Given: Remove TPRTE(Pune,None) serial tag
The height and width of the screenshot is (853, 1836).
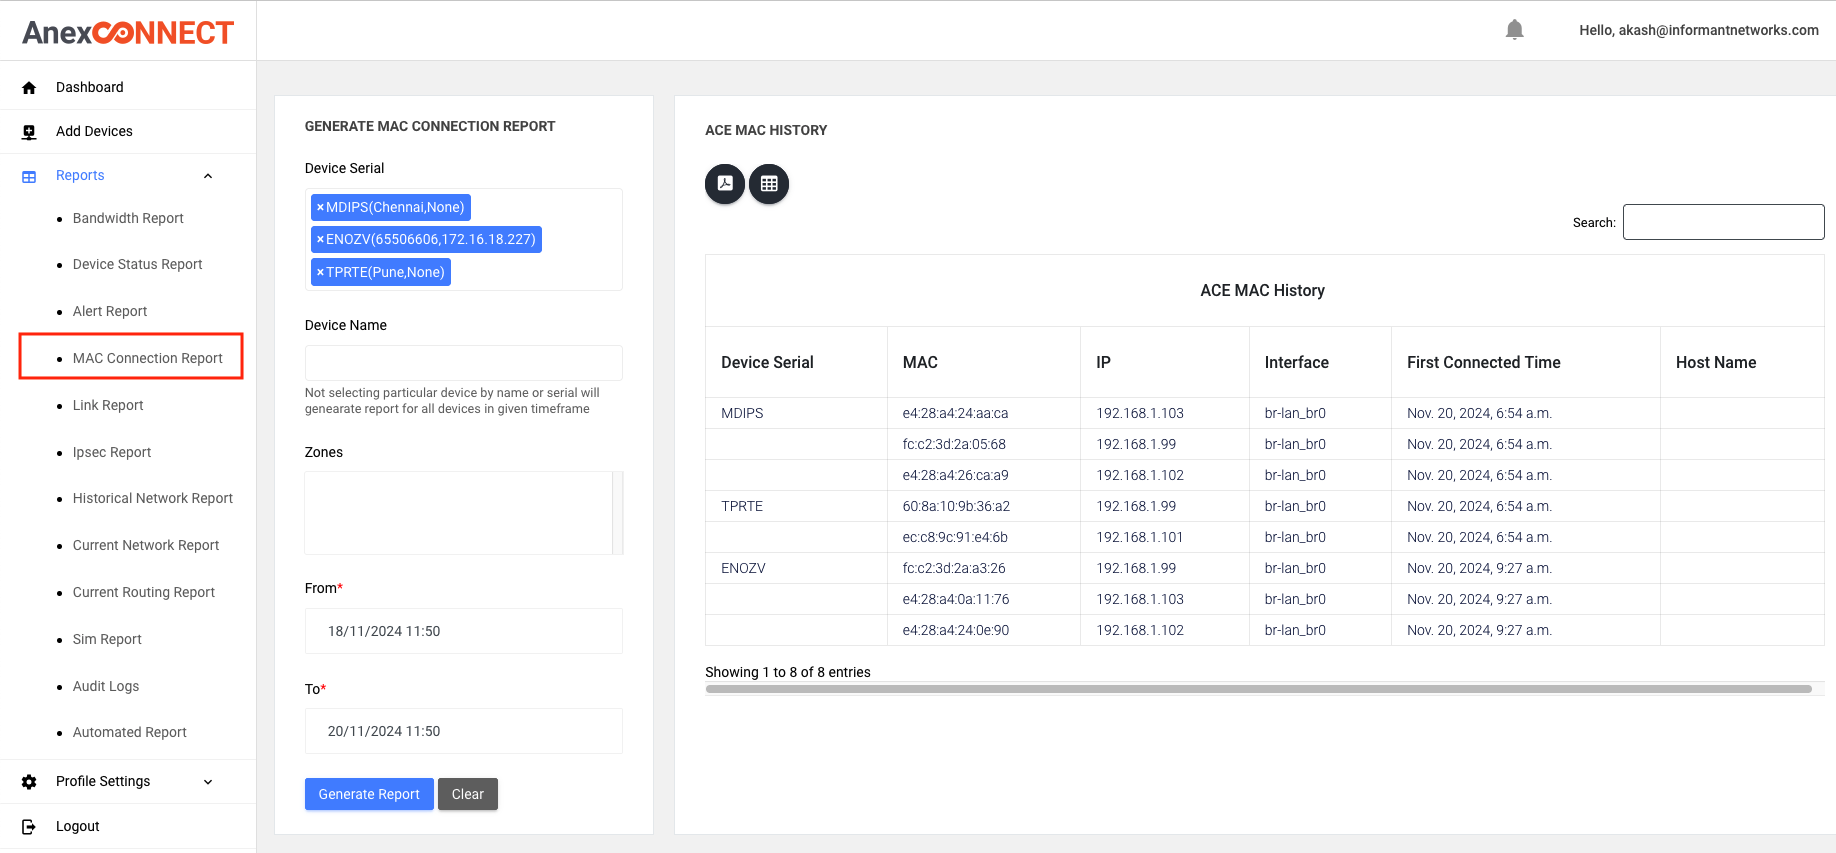Looking at the screenshot, I should pyautogui.click(x=320, y=273).
